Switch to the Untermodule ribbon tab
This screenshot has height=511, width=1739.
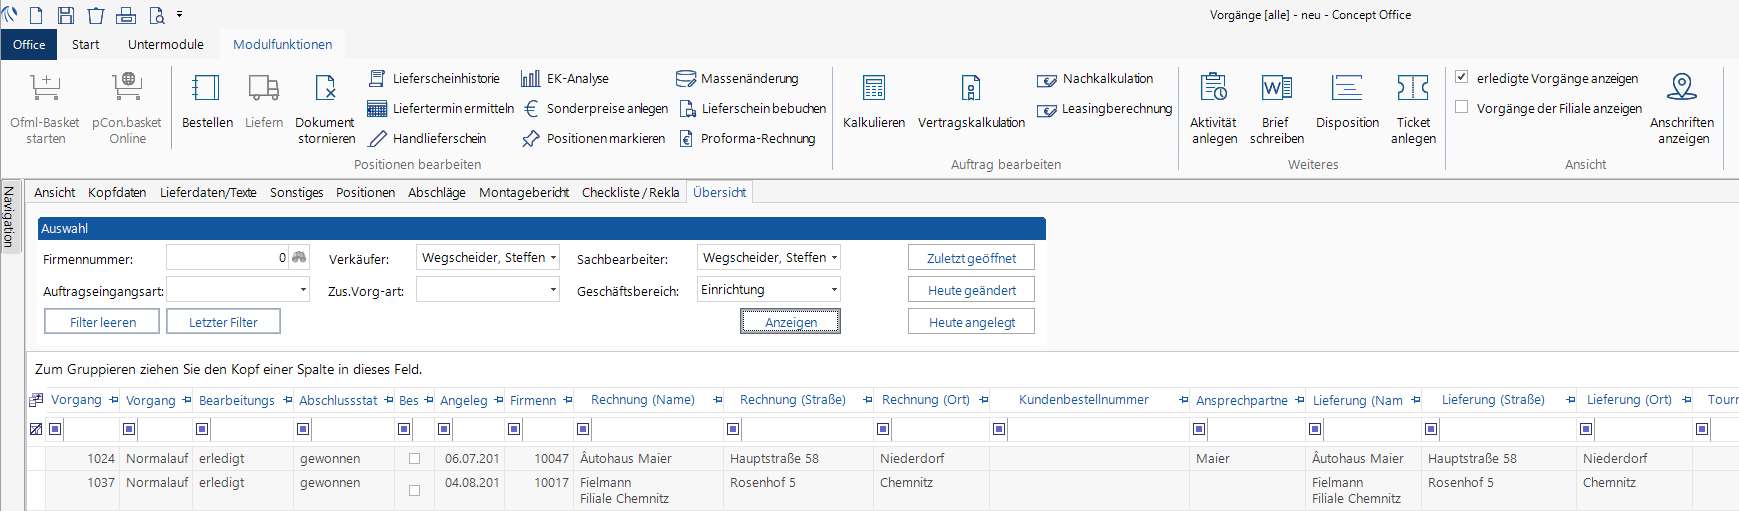coord(166,45)
